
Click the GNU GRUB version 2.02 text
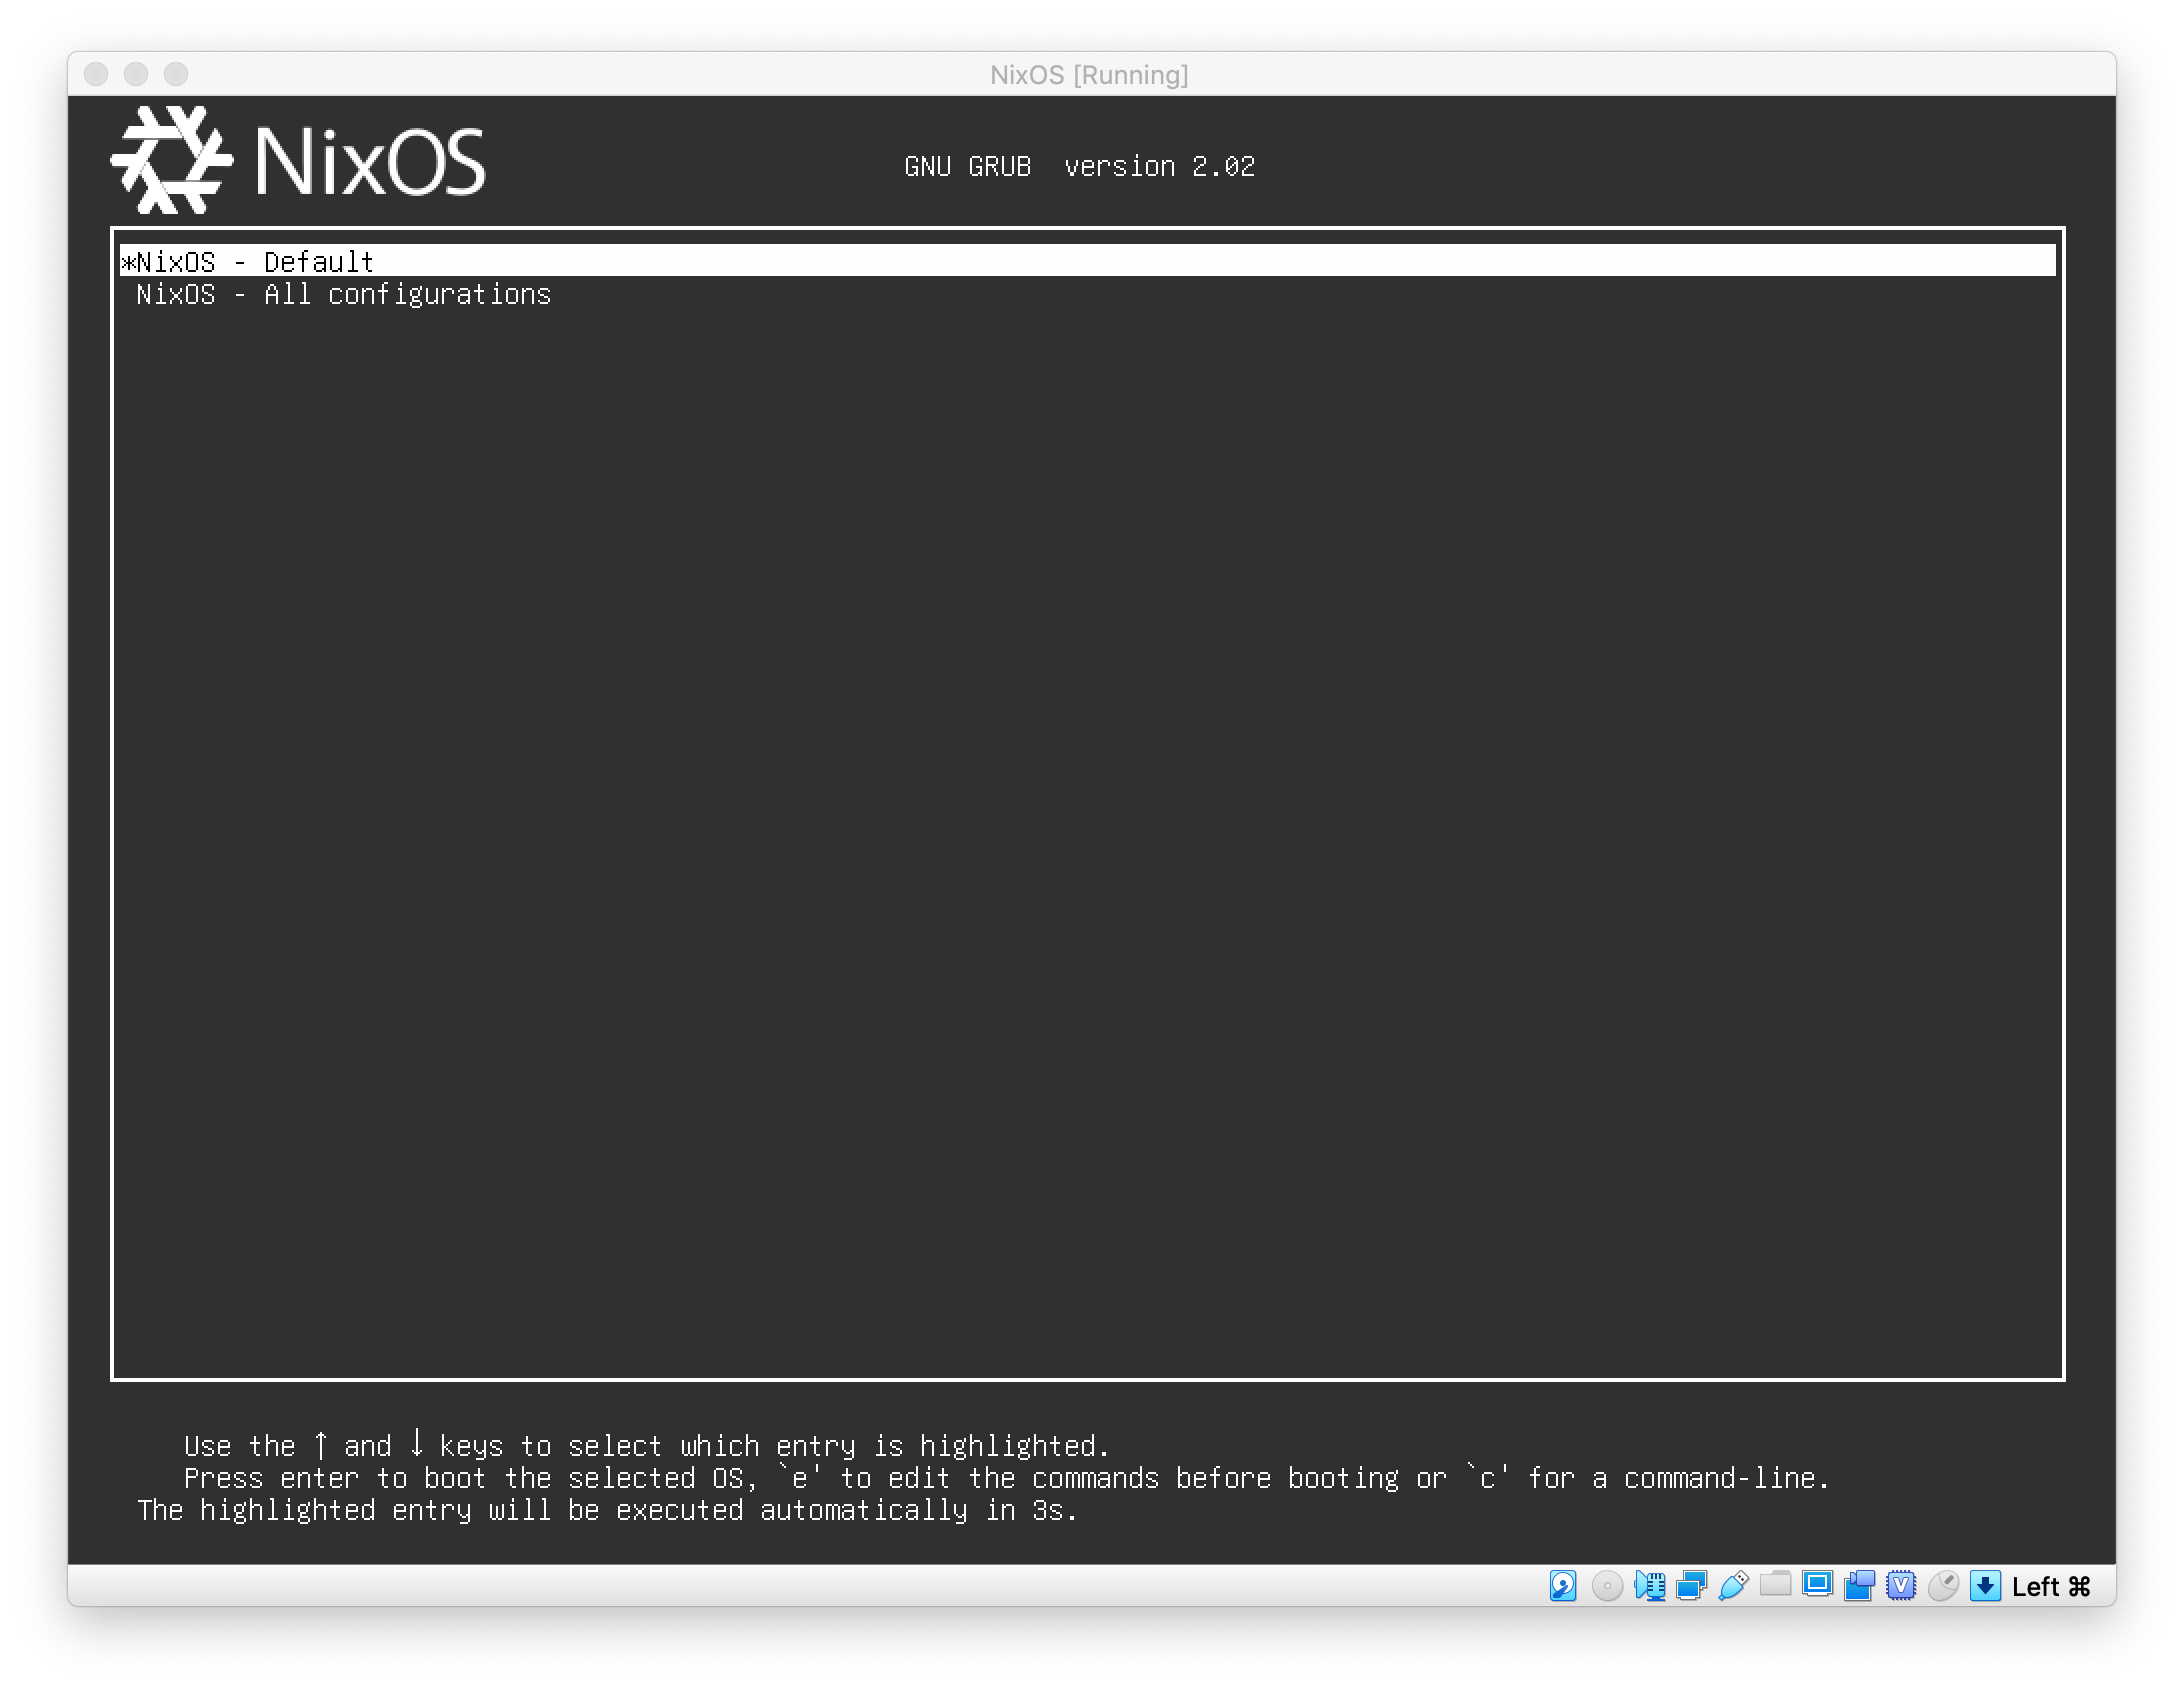click(1079, 166)
